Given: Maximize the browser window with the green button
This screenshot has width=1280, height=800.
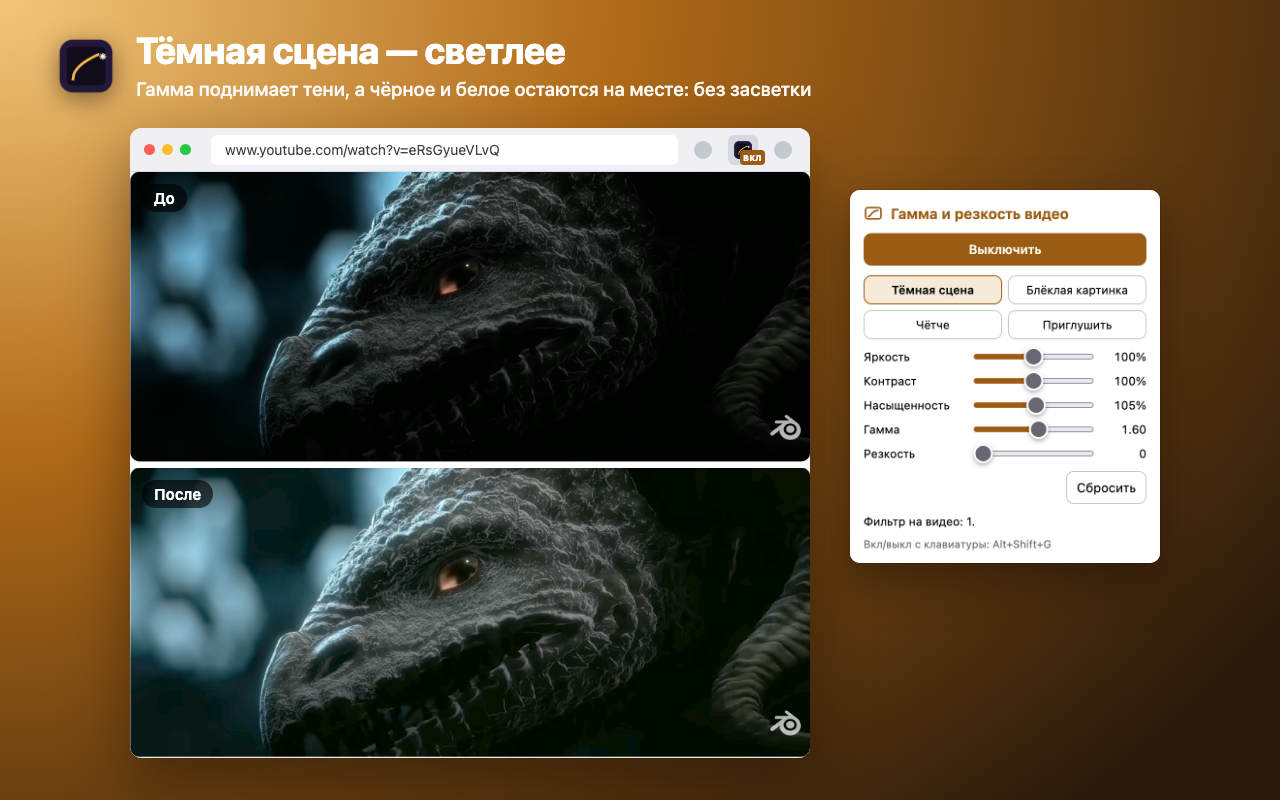Looking at the screenshot, I should tap(186, 150).
